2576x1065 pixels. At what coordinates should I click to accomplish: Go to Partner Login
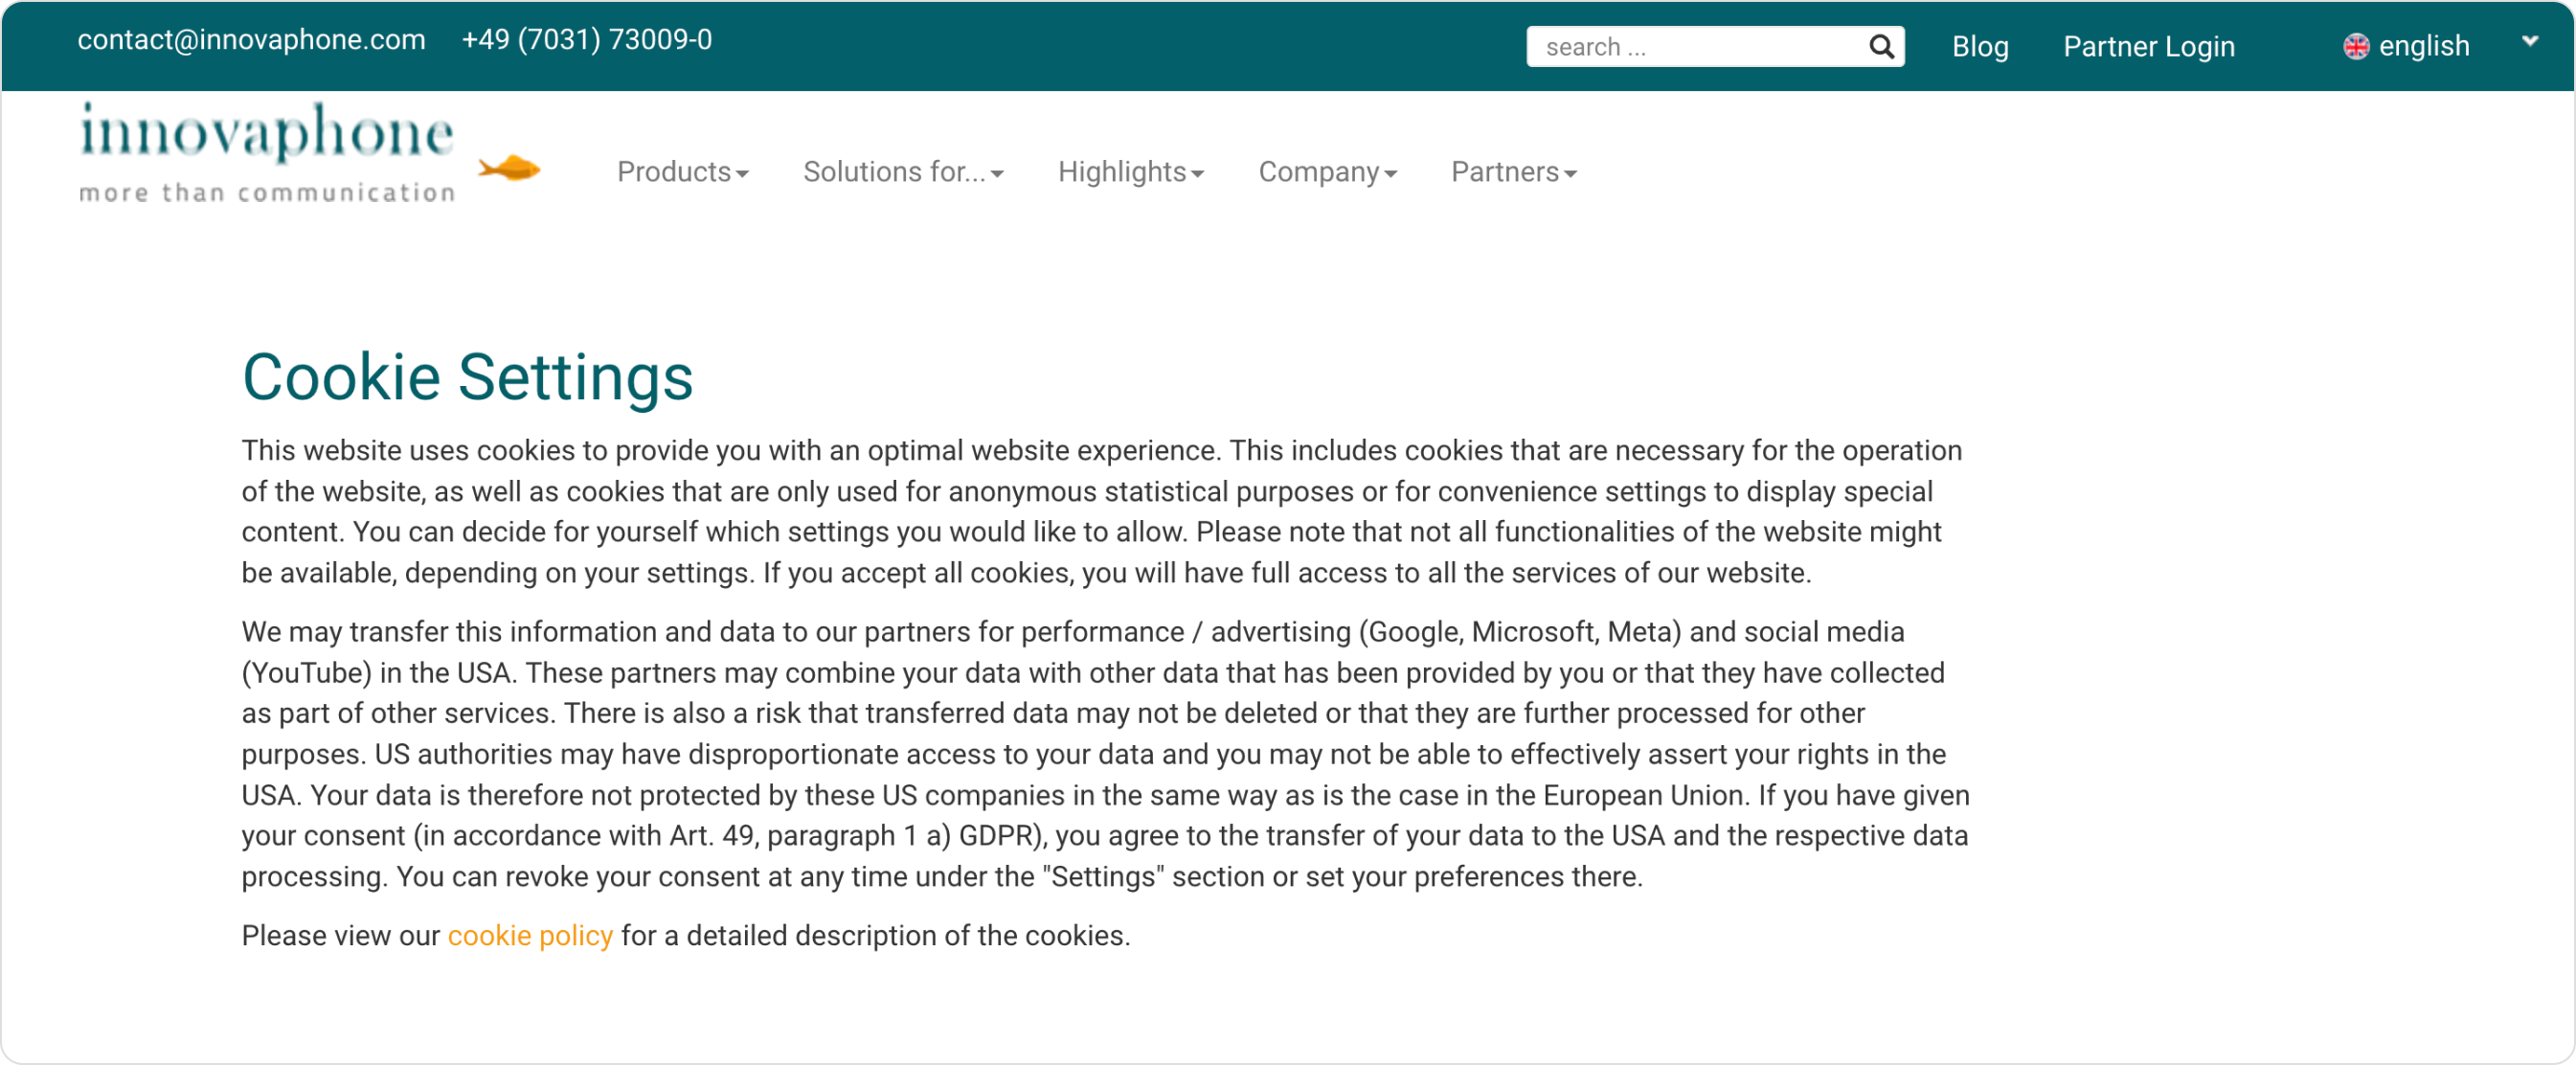click(2148, 47)
